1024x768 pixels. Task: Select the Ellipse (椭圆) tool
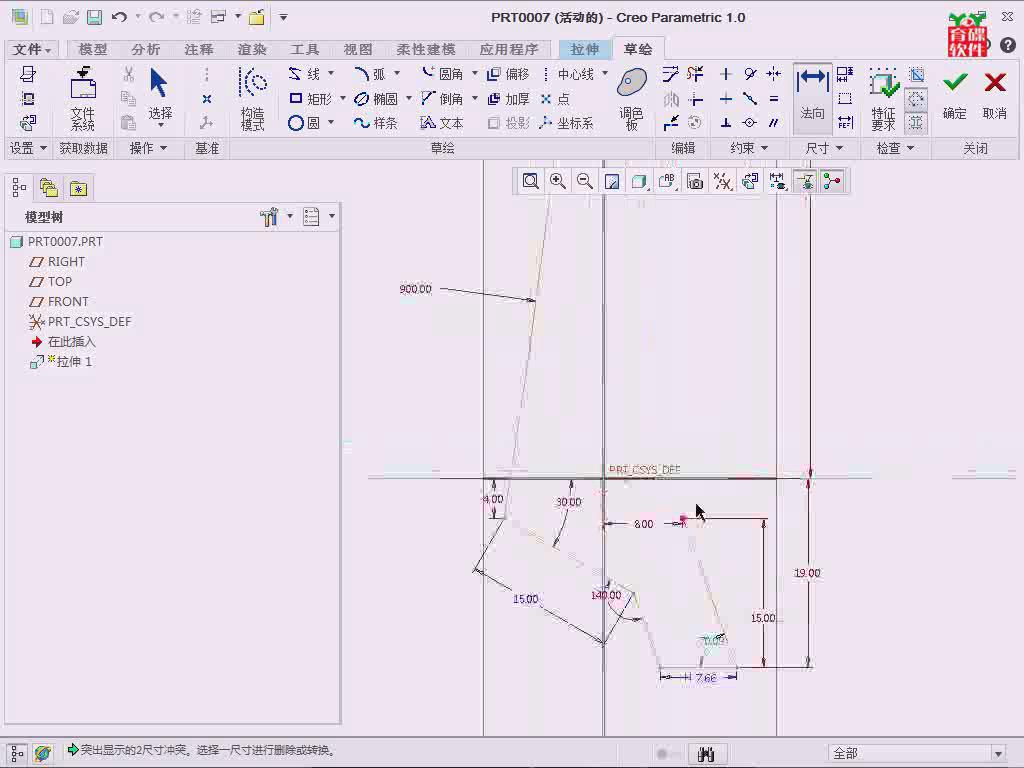tap(376, 99)
